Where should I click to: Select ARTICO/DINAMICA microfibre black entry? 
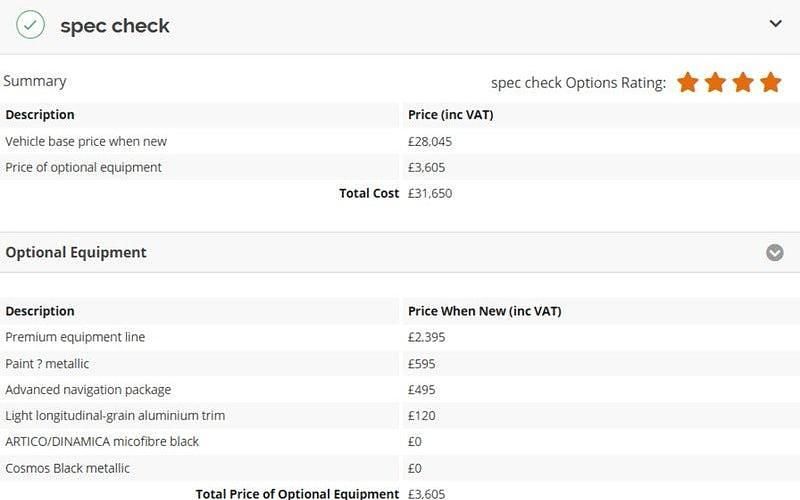tap(102, 441)
